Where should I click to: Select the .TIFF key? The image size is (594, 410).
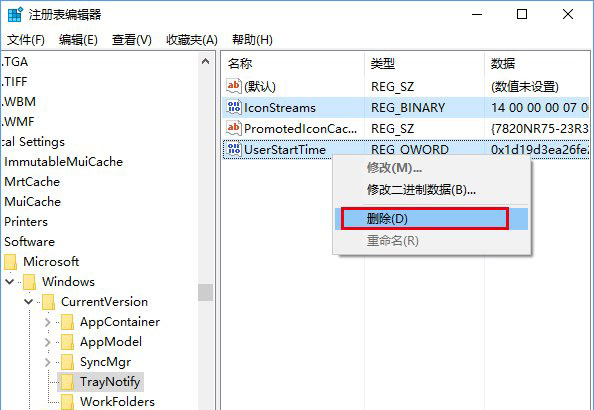(14, 82)
